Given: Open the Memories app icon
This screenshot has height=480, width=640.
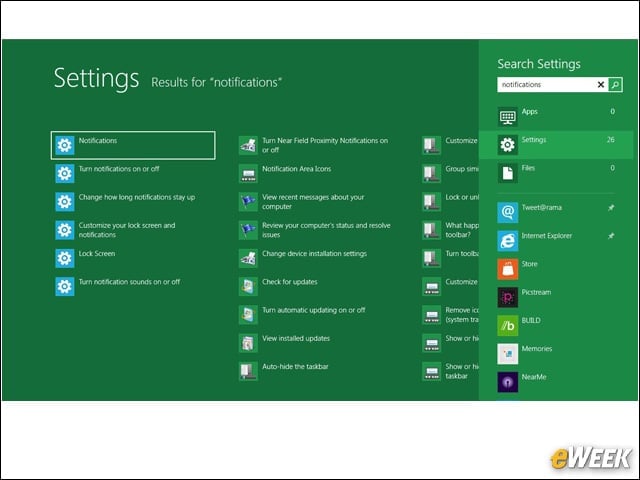Looking at the screenshot, I should [x=507, y=353].
